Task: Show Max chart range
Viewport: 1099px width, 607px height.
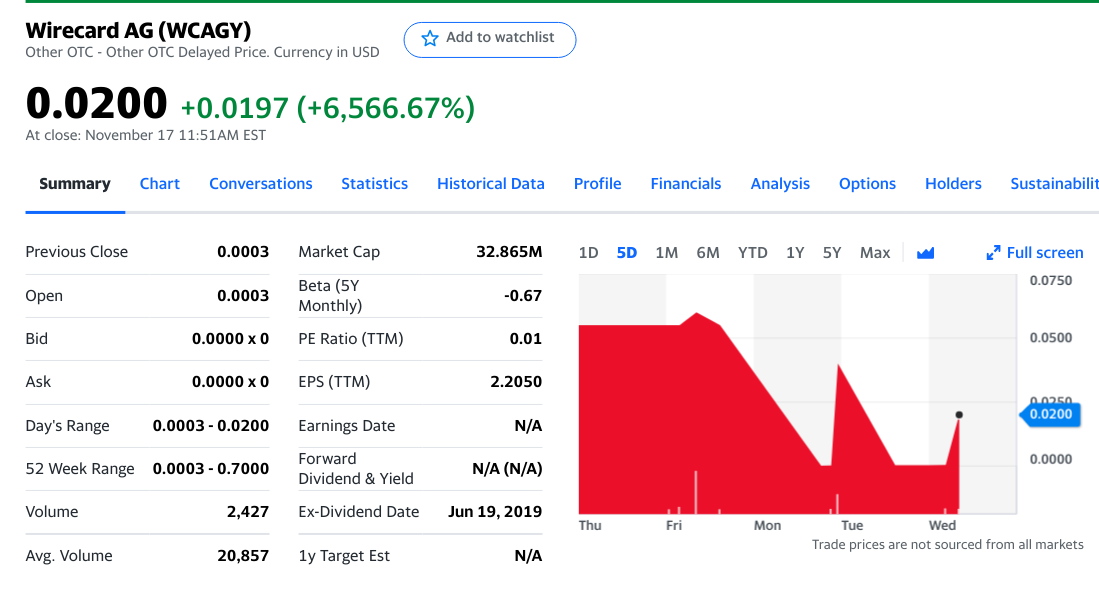Action: click(x=875, y=253)
